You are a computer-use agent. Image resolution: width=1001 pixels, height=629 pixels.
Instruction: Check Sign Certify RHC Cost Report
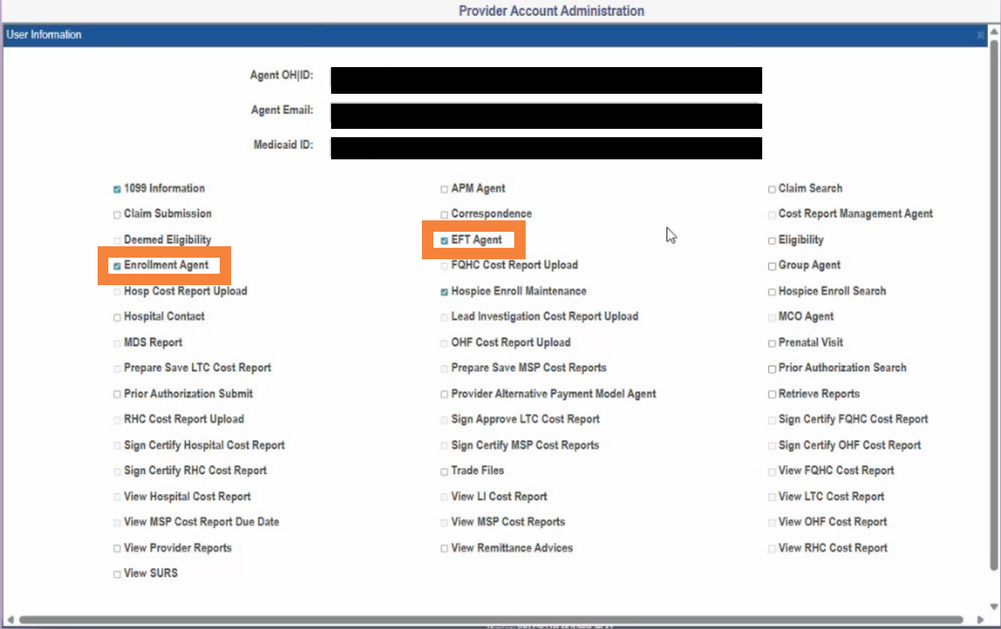pyautogui.click(x=117, y=471)
